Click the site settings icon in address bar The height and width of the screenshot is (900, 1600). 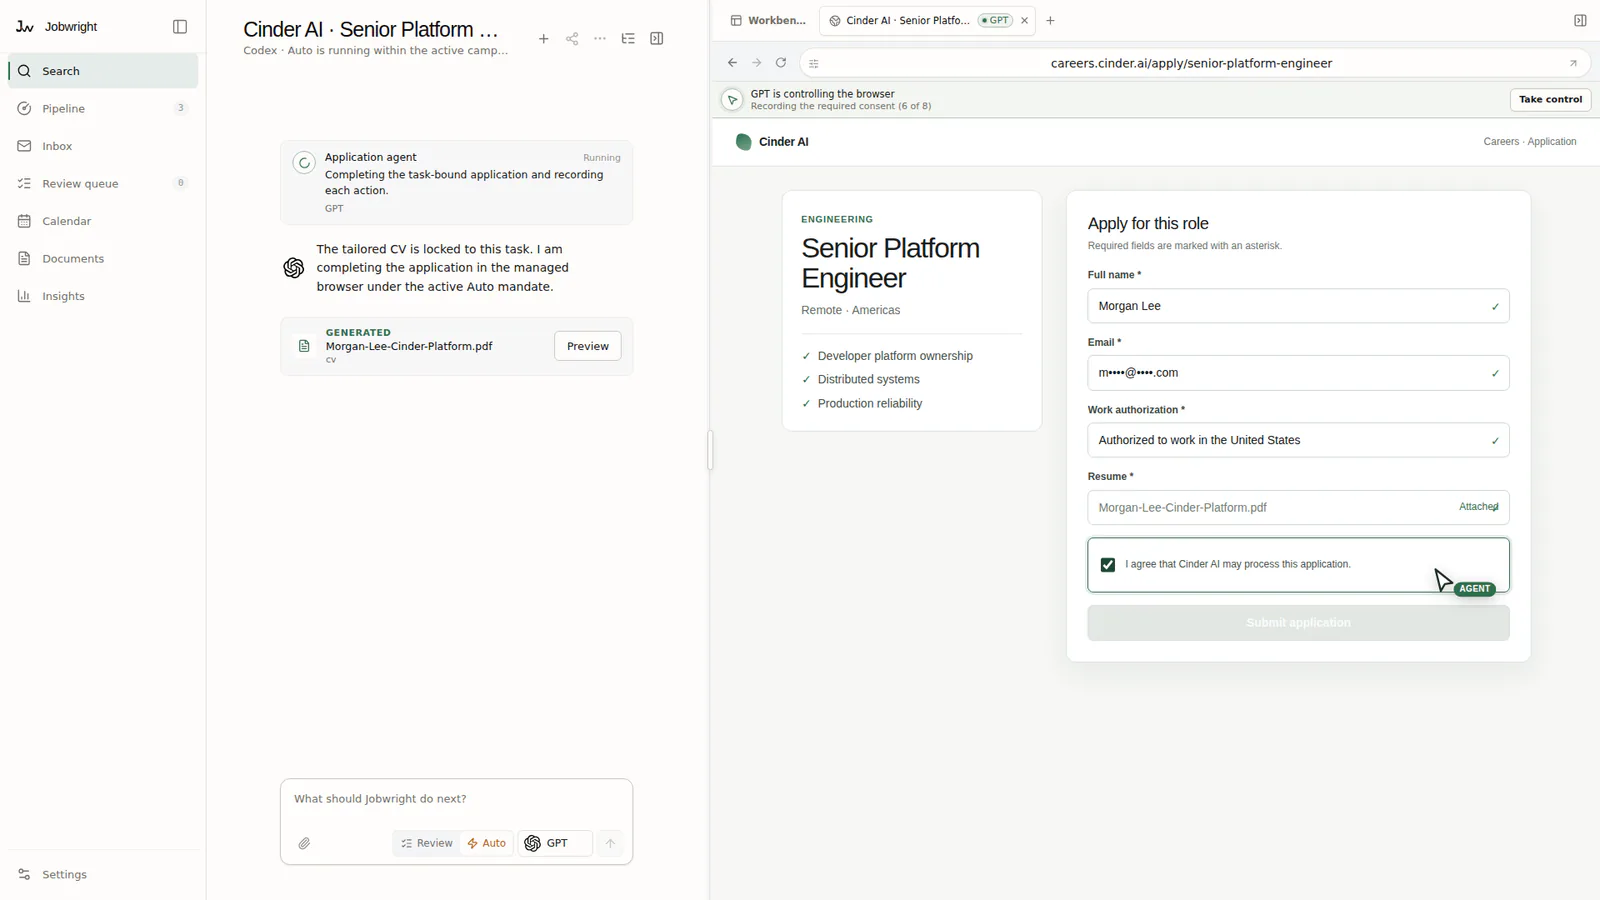point(814,64)
